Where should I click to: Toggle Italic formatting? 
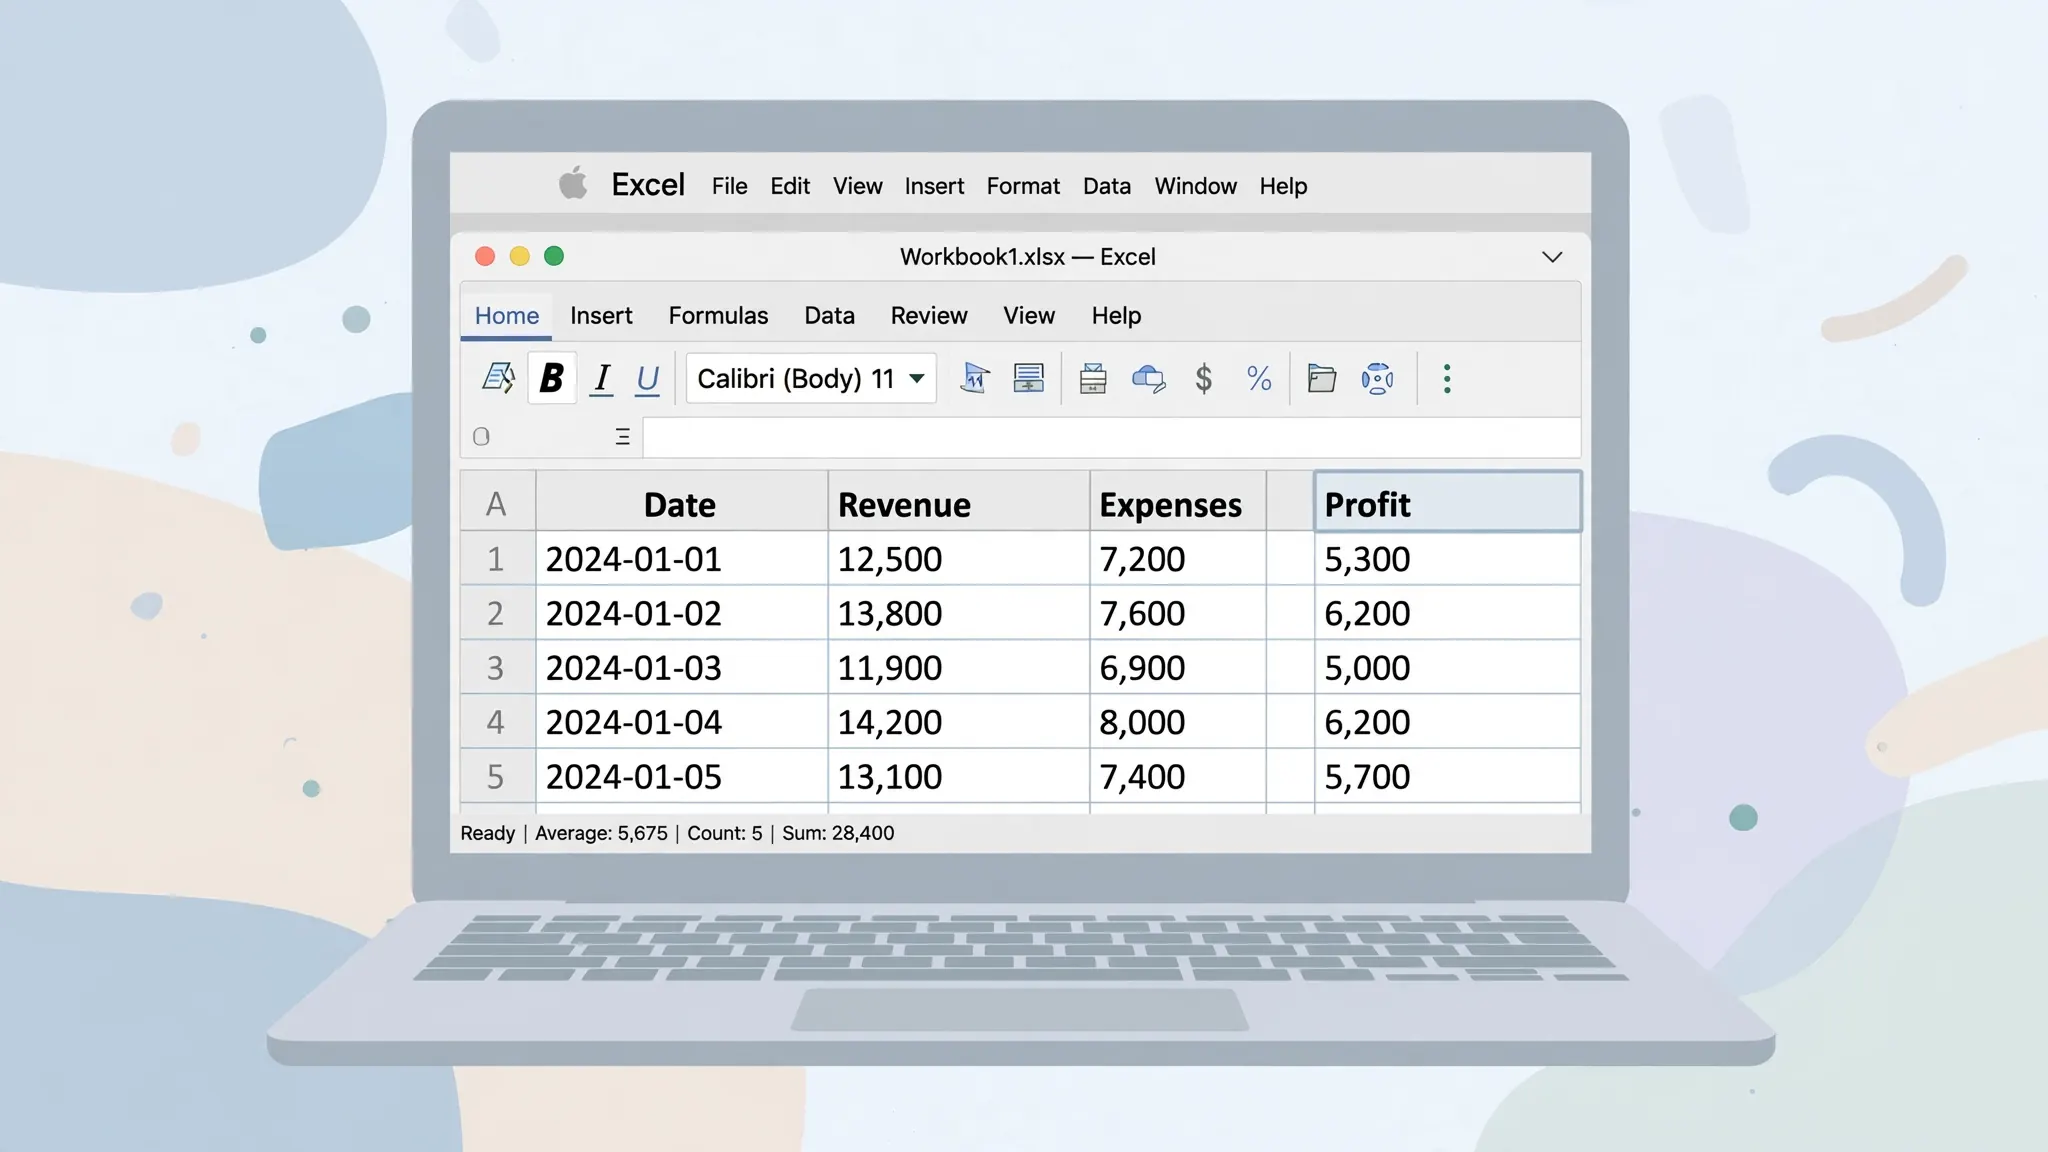(x=601, y=378)
